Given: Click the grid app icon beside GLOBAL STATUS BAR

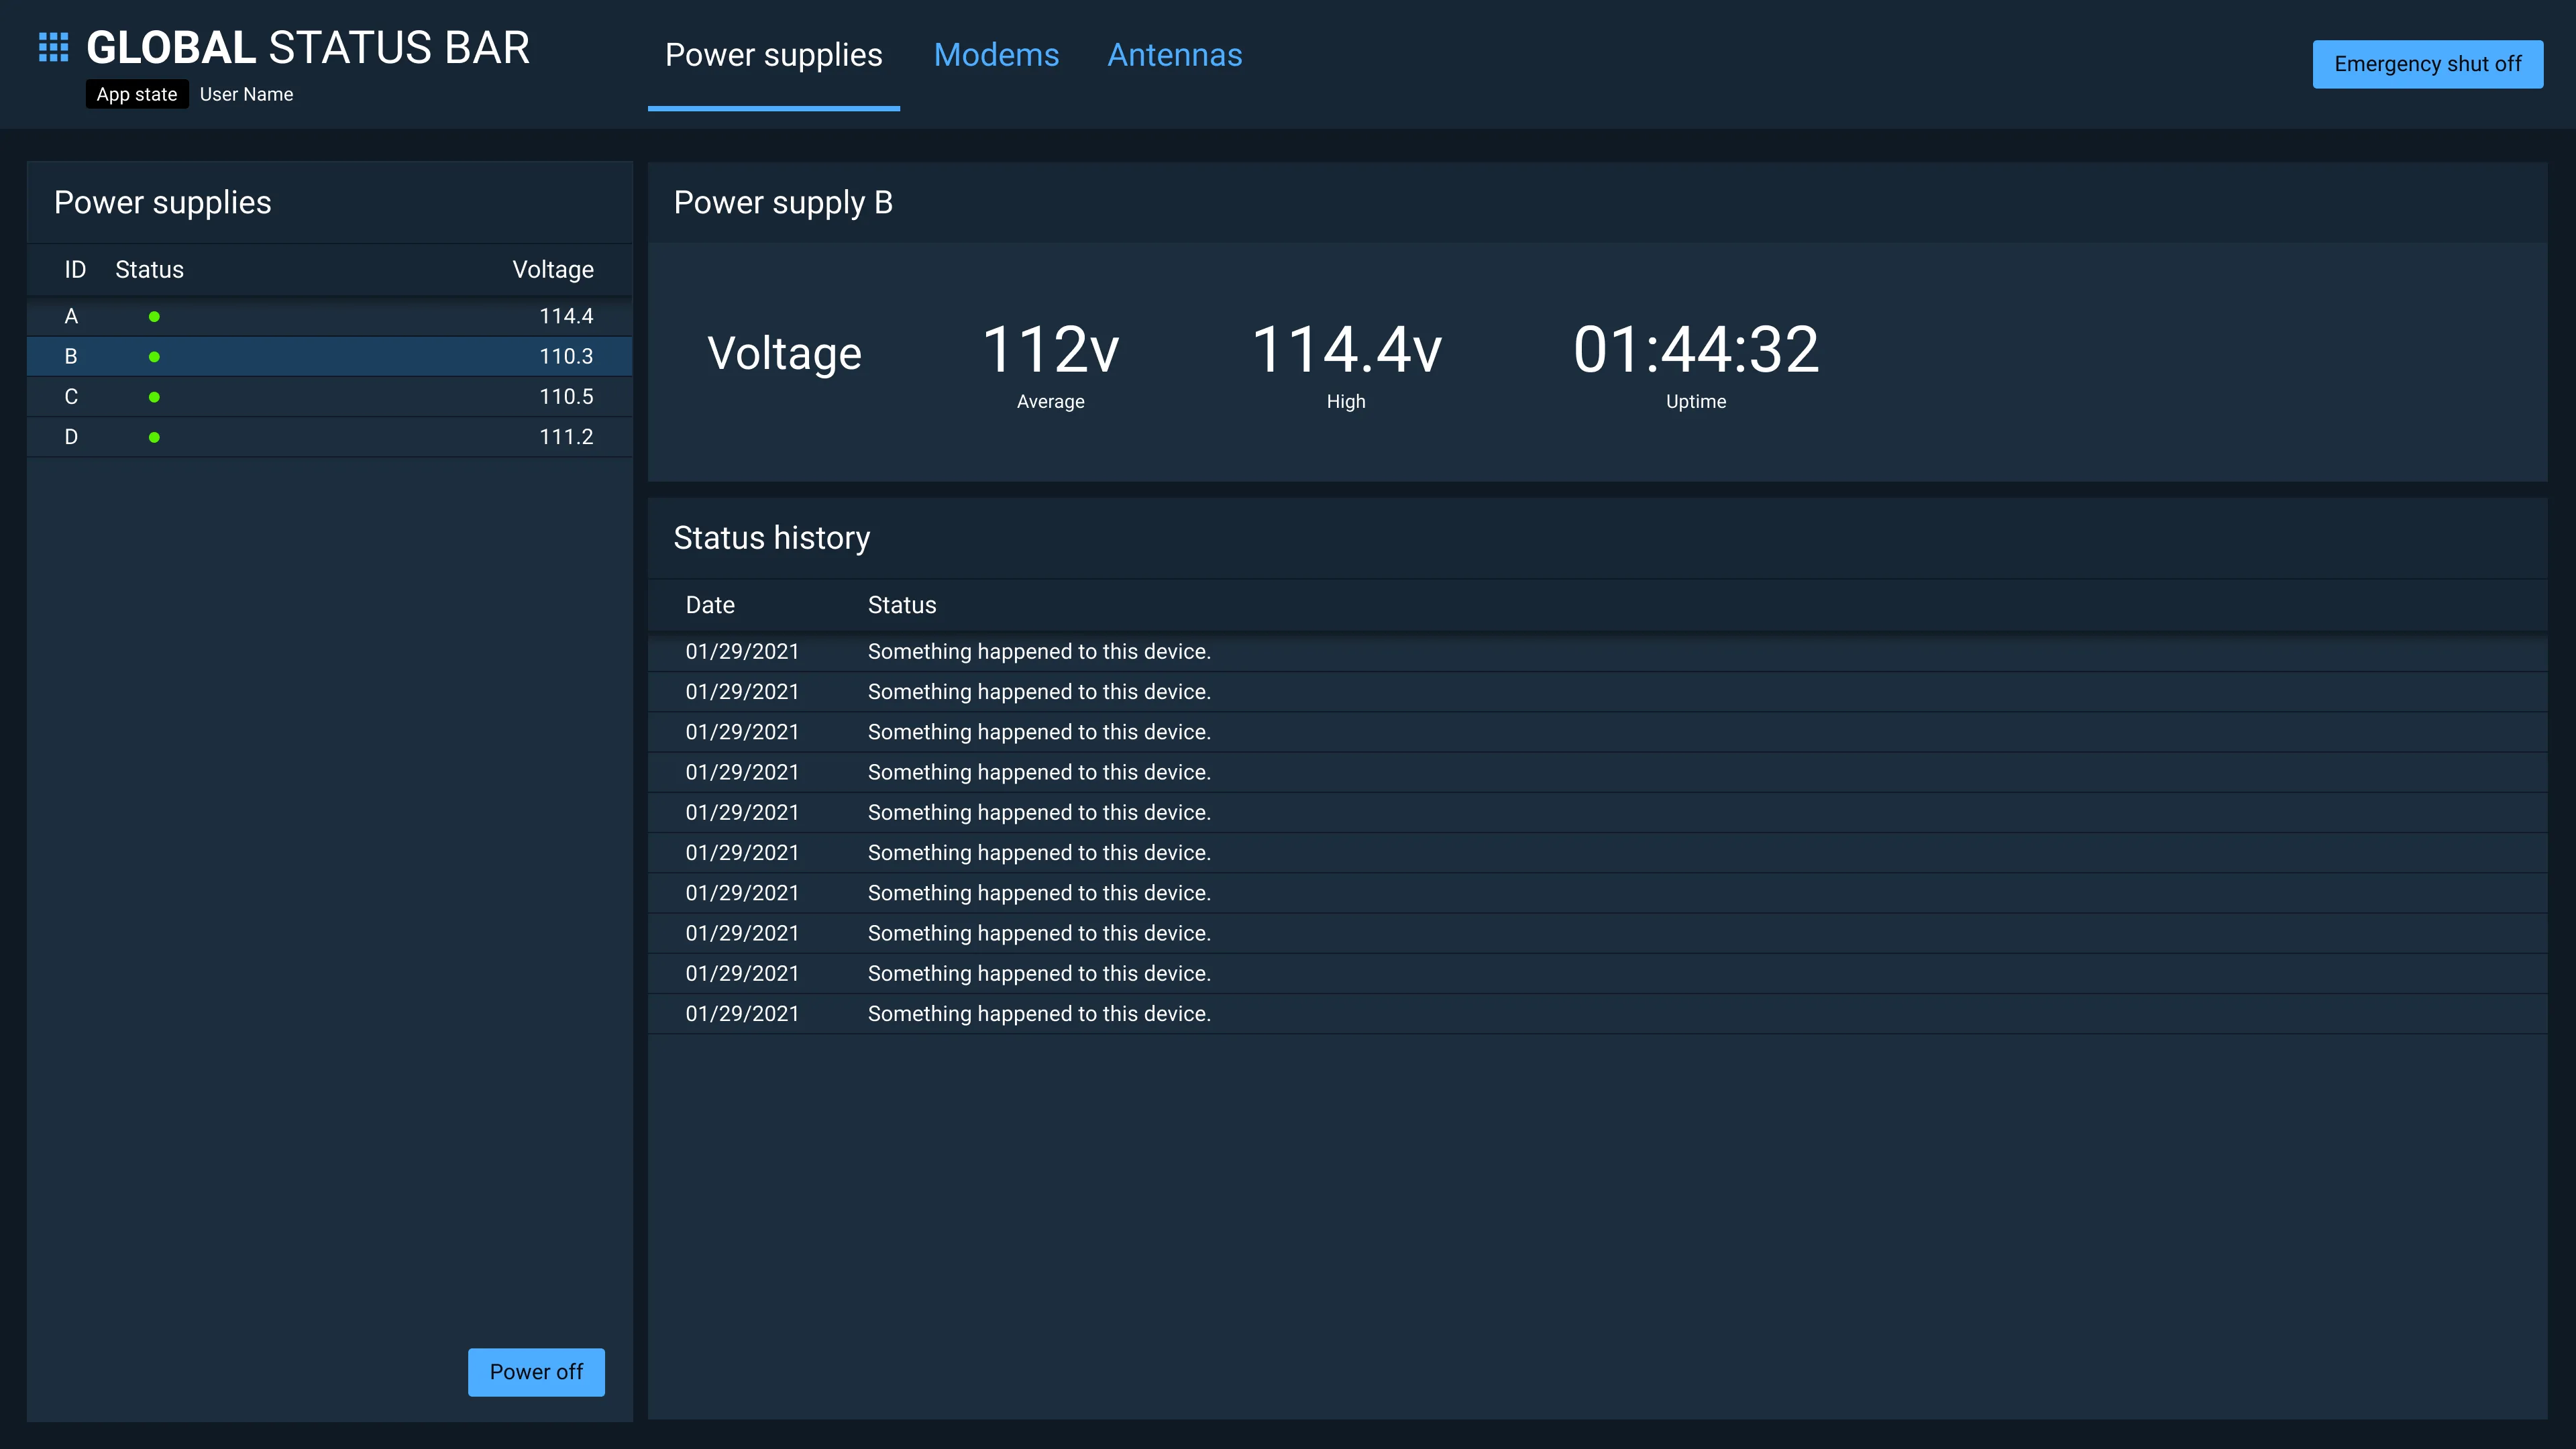Looking at the screenshot, I should tap(51, 46).
